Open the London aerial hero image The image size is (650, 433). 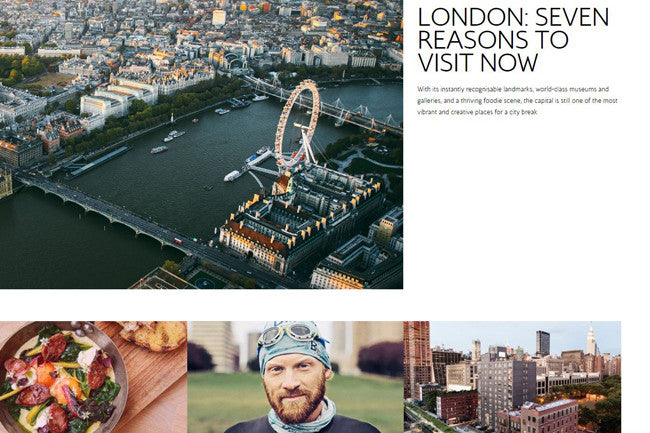pyautogui.click(x=201, y=144)
